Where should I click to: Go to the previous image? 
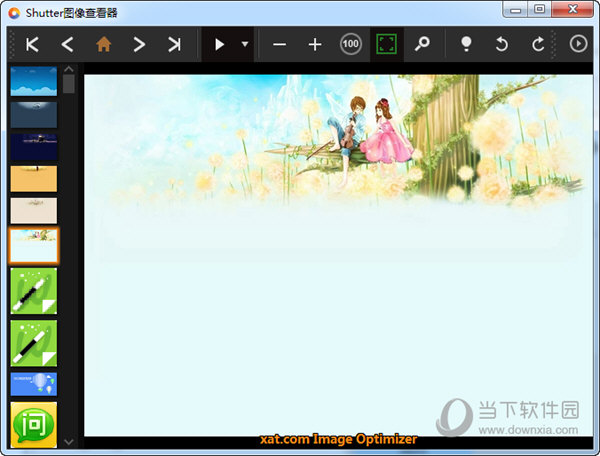(67, 45)
